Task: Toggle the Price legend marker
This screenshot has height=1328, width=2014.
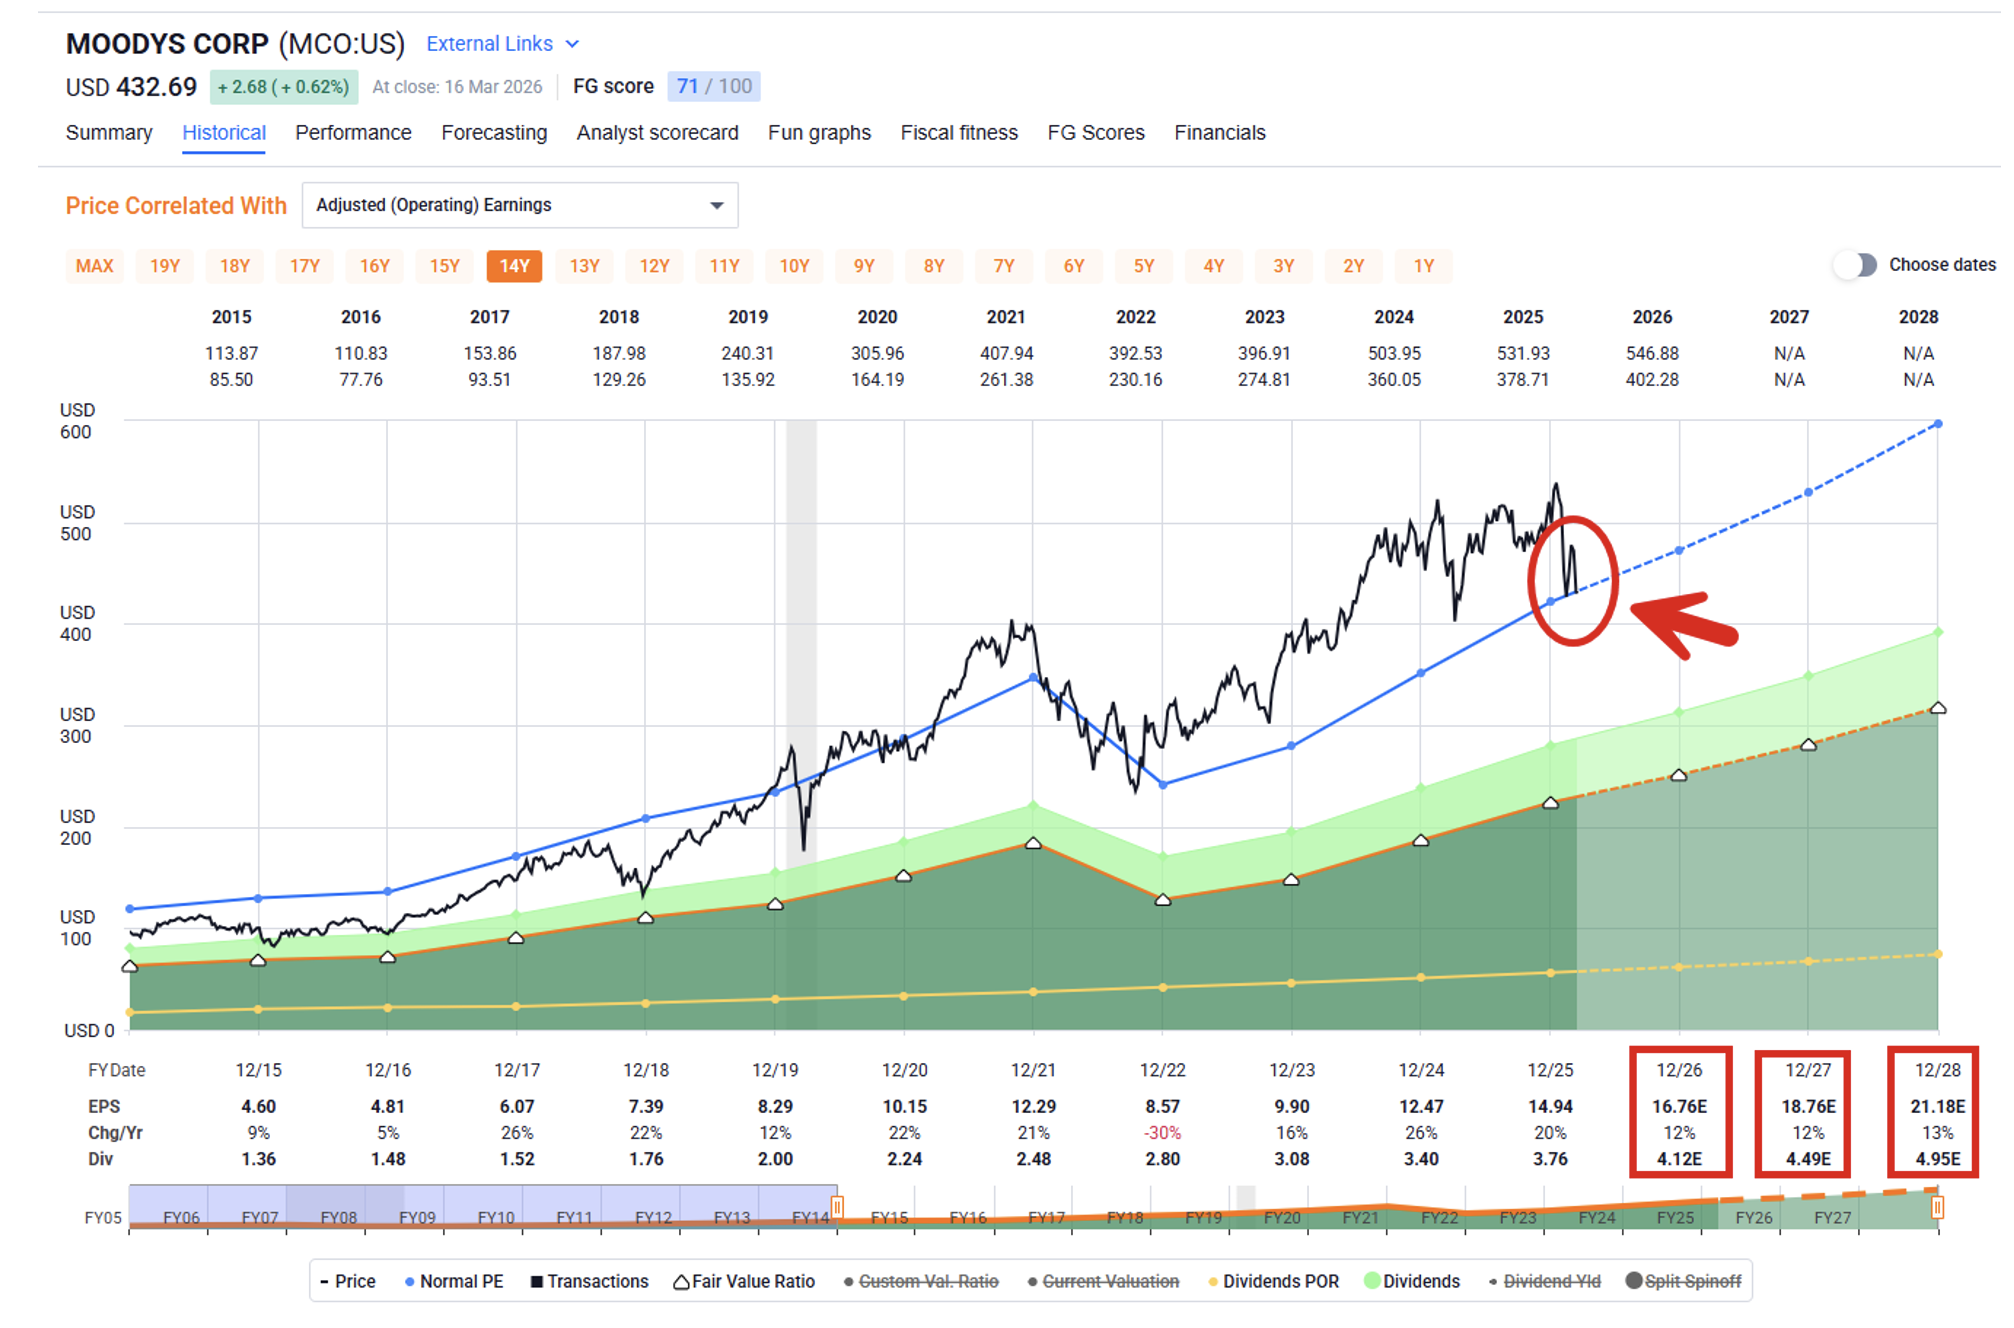Action: pos(324,1282)
